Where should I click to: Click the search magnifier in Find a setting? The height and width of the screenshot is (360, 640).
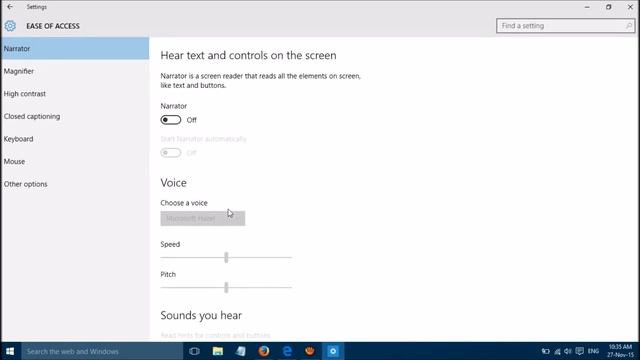(x=629, y=26)
